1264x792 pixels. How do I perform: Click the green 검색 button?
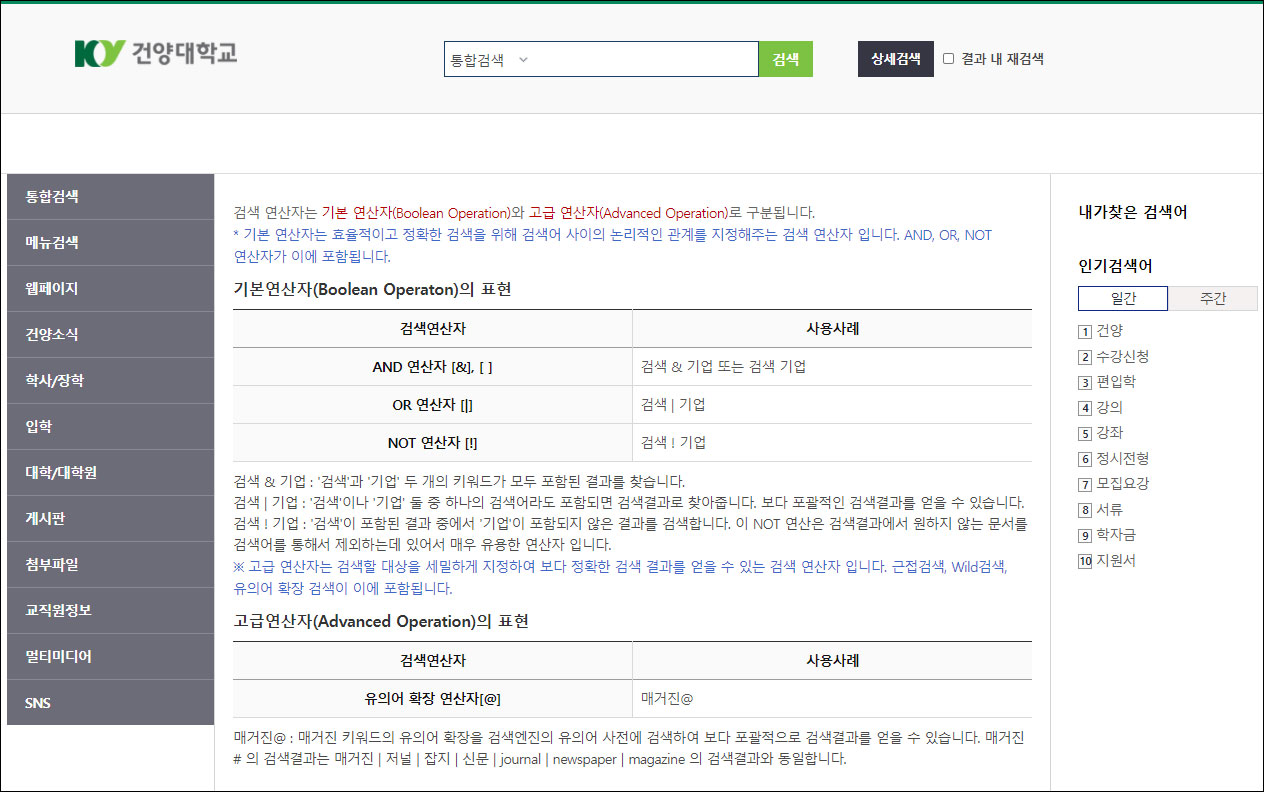point(786,59)
